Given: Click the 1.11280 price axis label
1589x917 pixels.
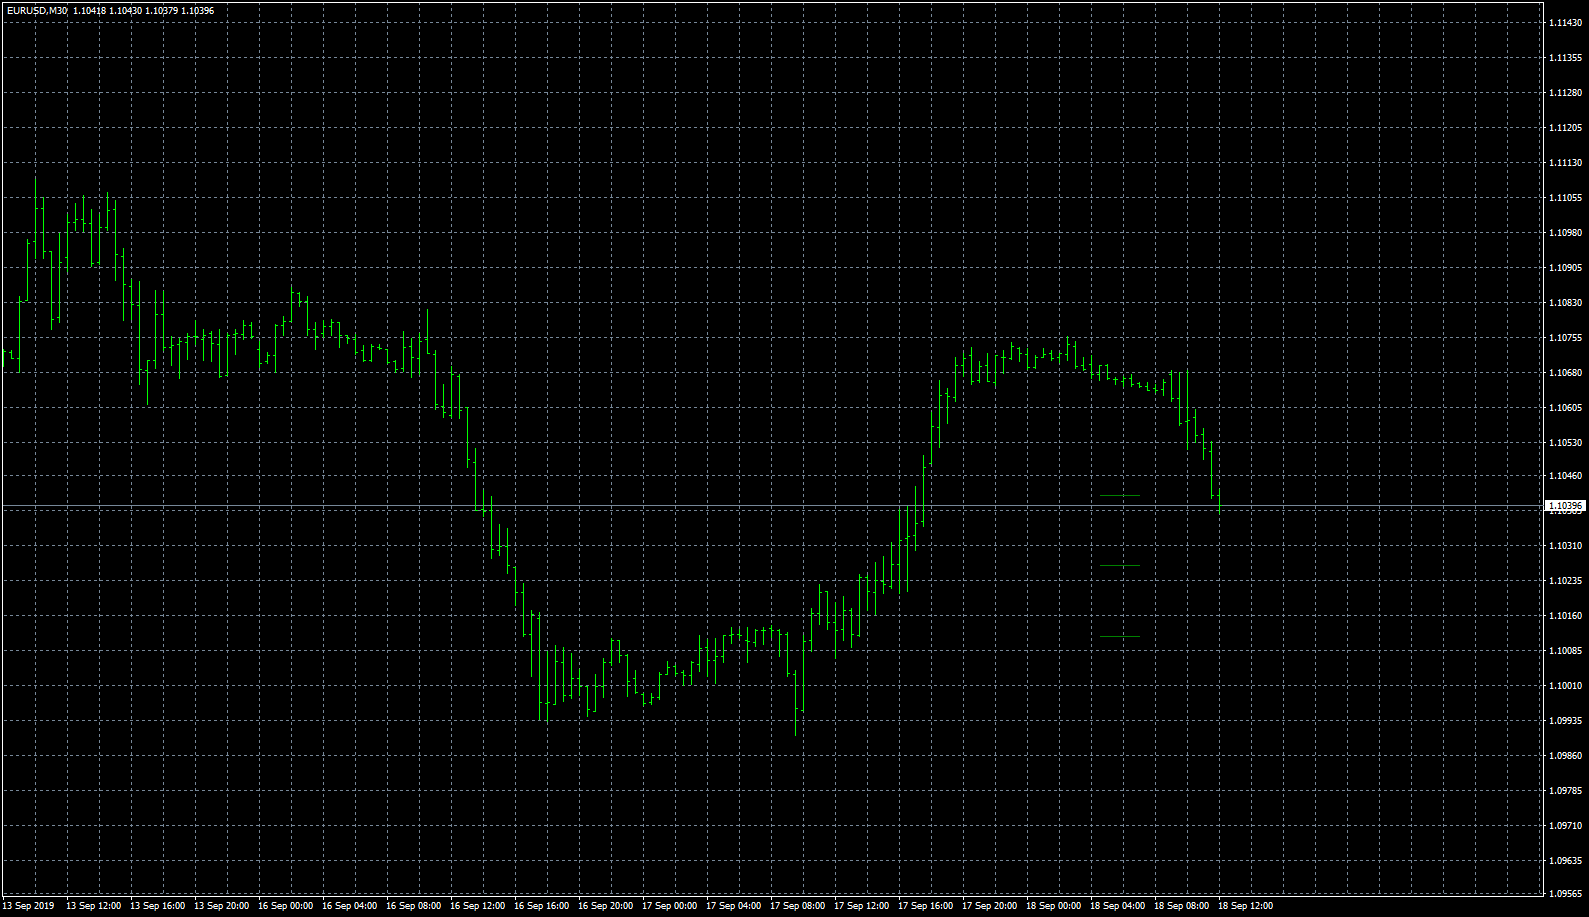Looking at the screenshot, I should click(1565, 93).
